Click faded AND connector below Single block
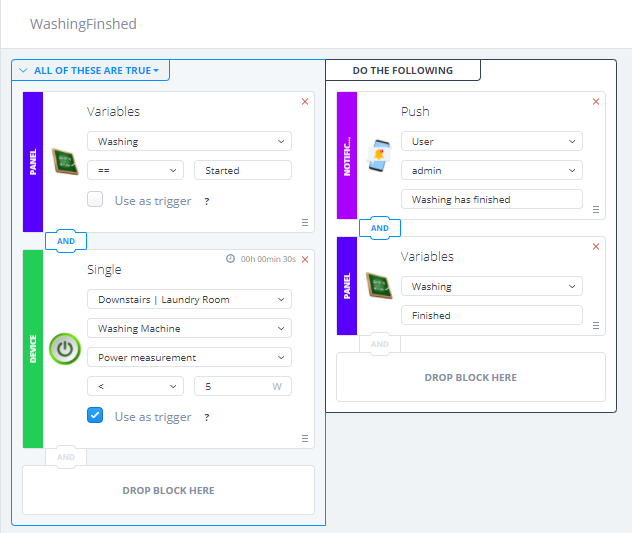 pyautogui.click(x=66, y=457)
